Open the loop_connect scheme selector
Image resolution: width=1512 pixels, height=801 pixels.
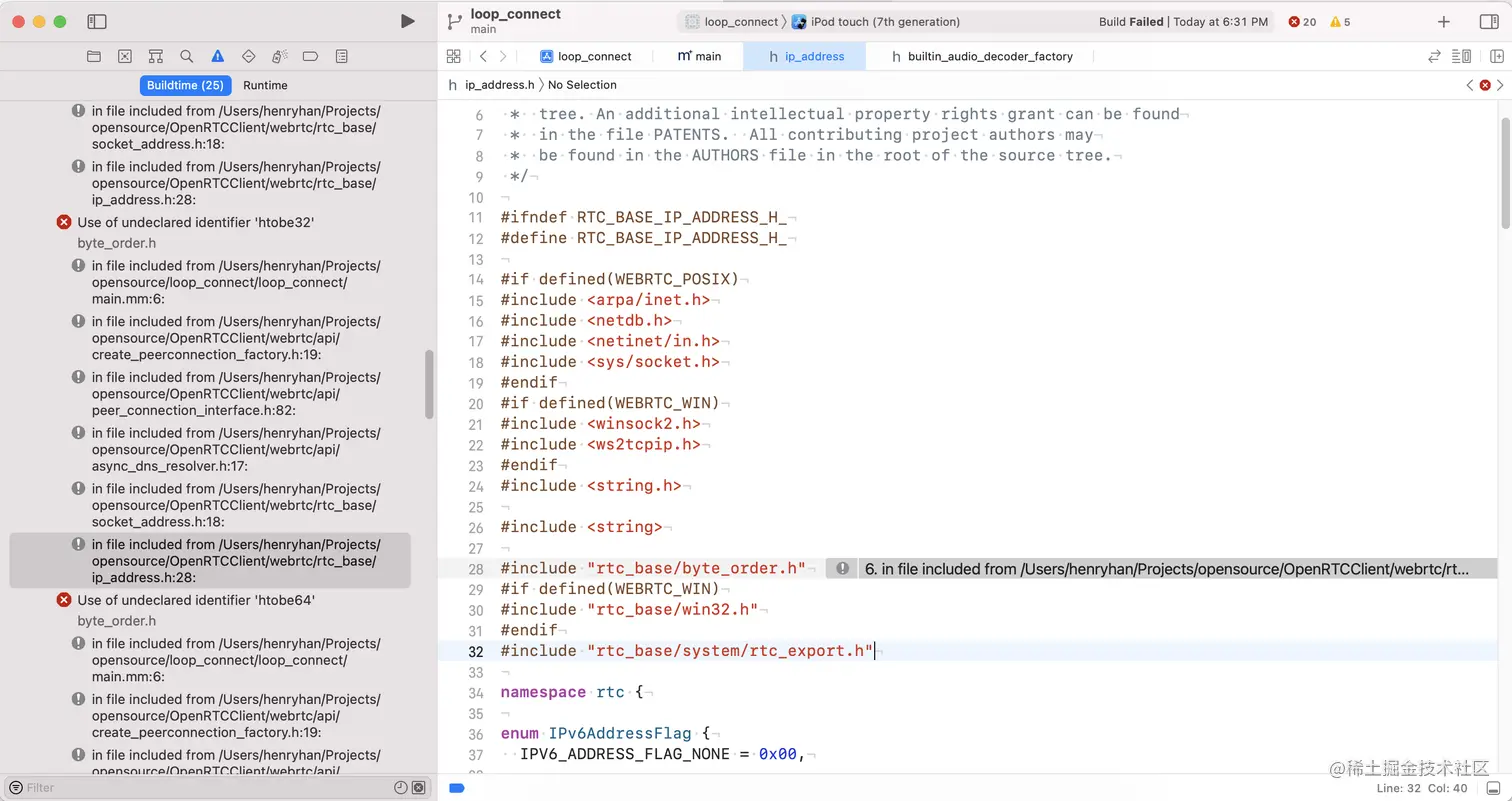[737, 21]
